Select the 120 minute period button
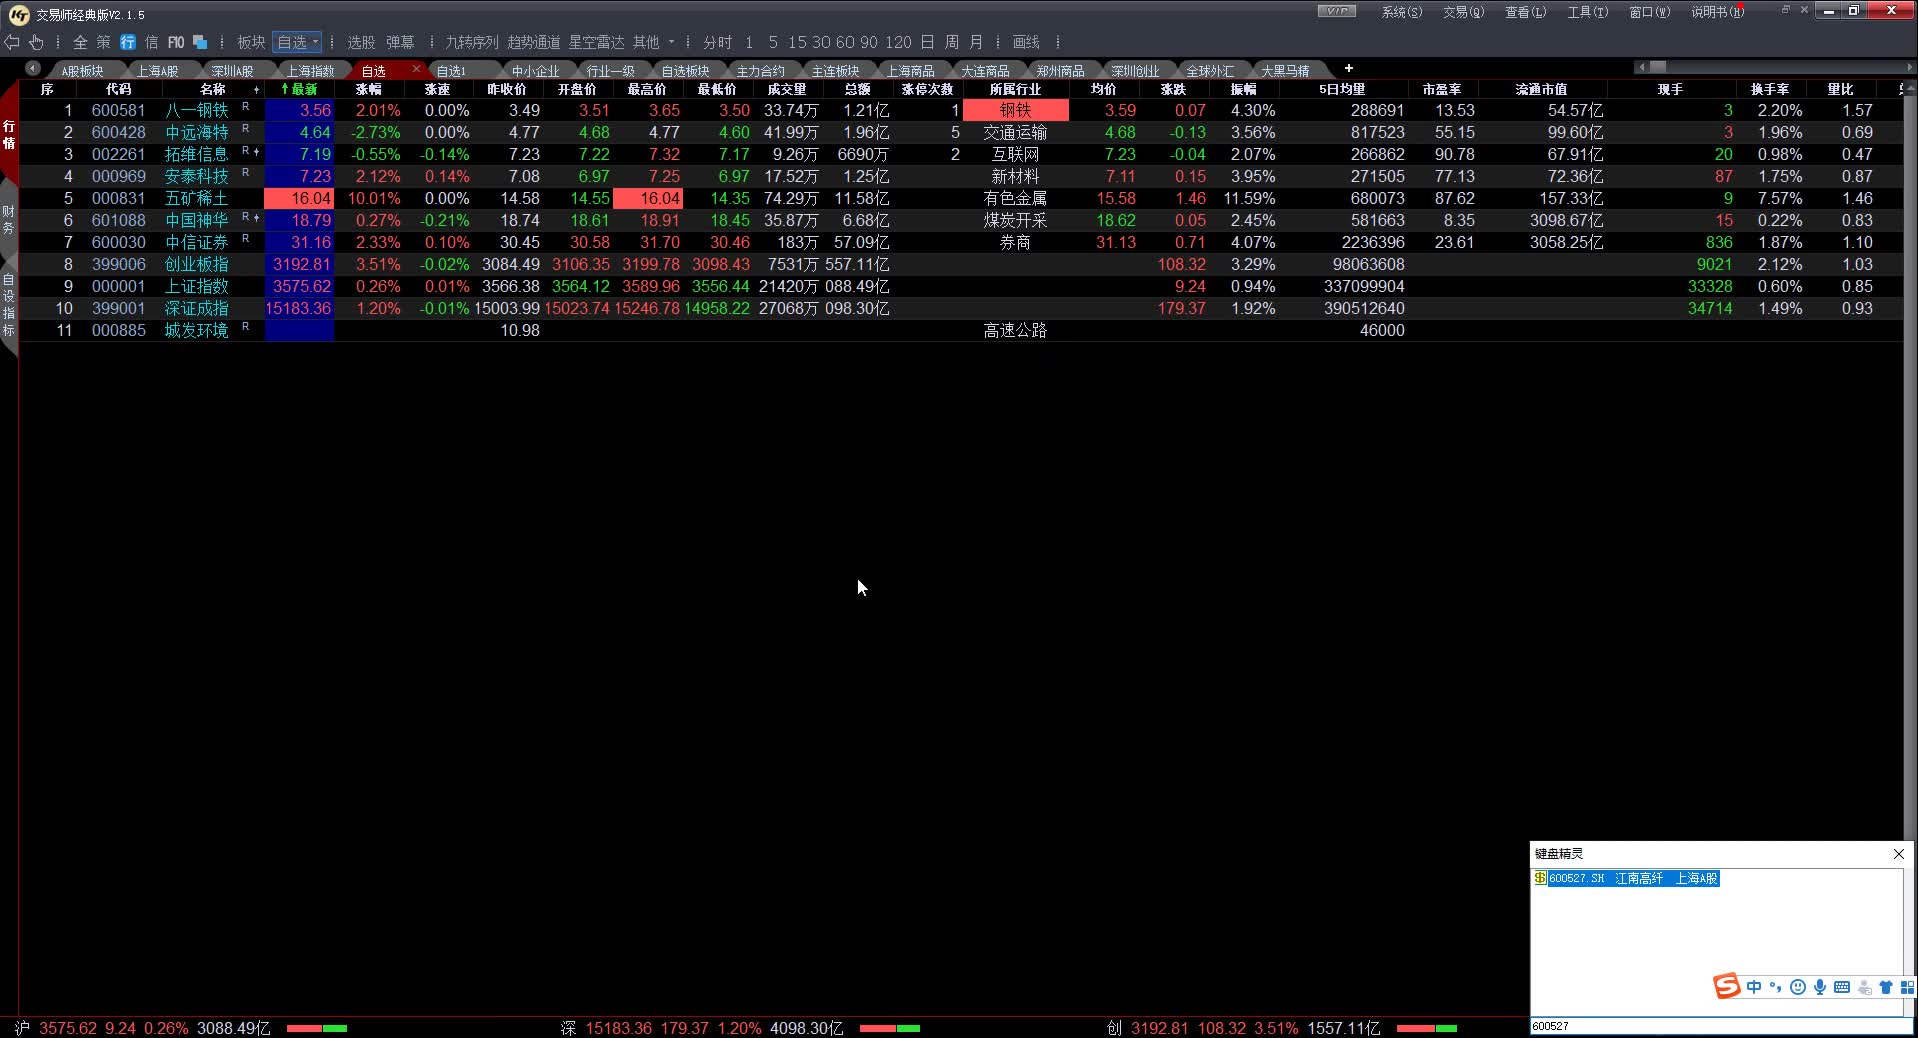The image size is (1918, 1038). 898,42
